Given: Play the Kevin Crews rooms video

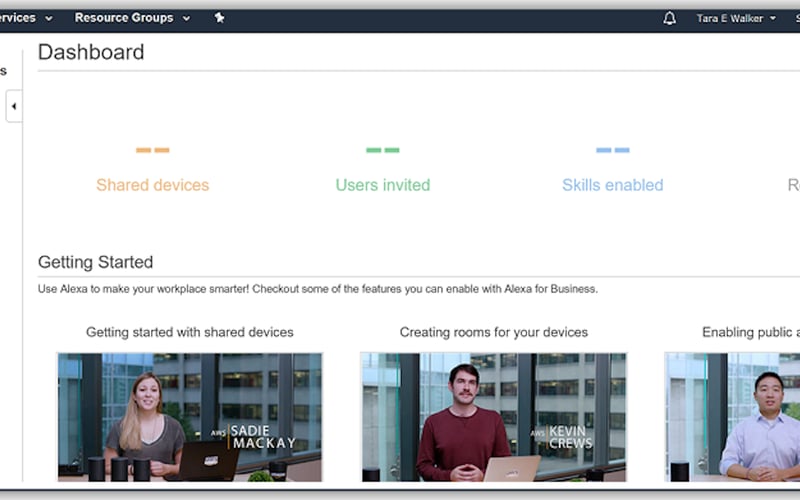Looking at the screenshot, I should pyautogui.click(x=493, y=417).
